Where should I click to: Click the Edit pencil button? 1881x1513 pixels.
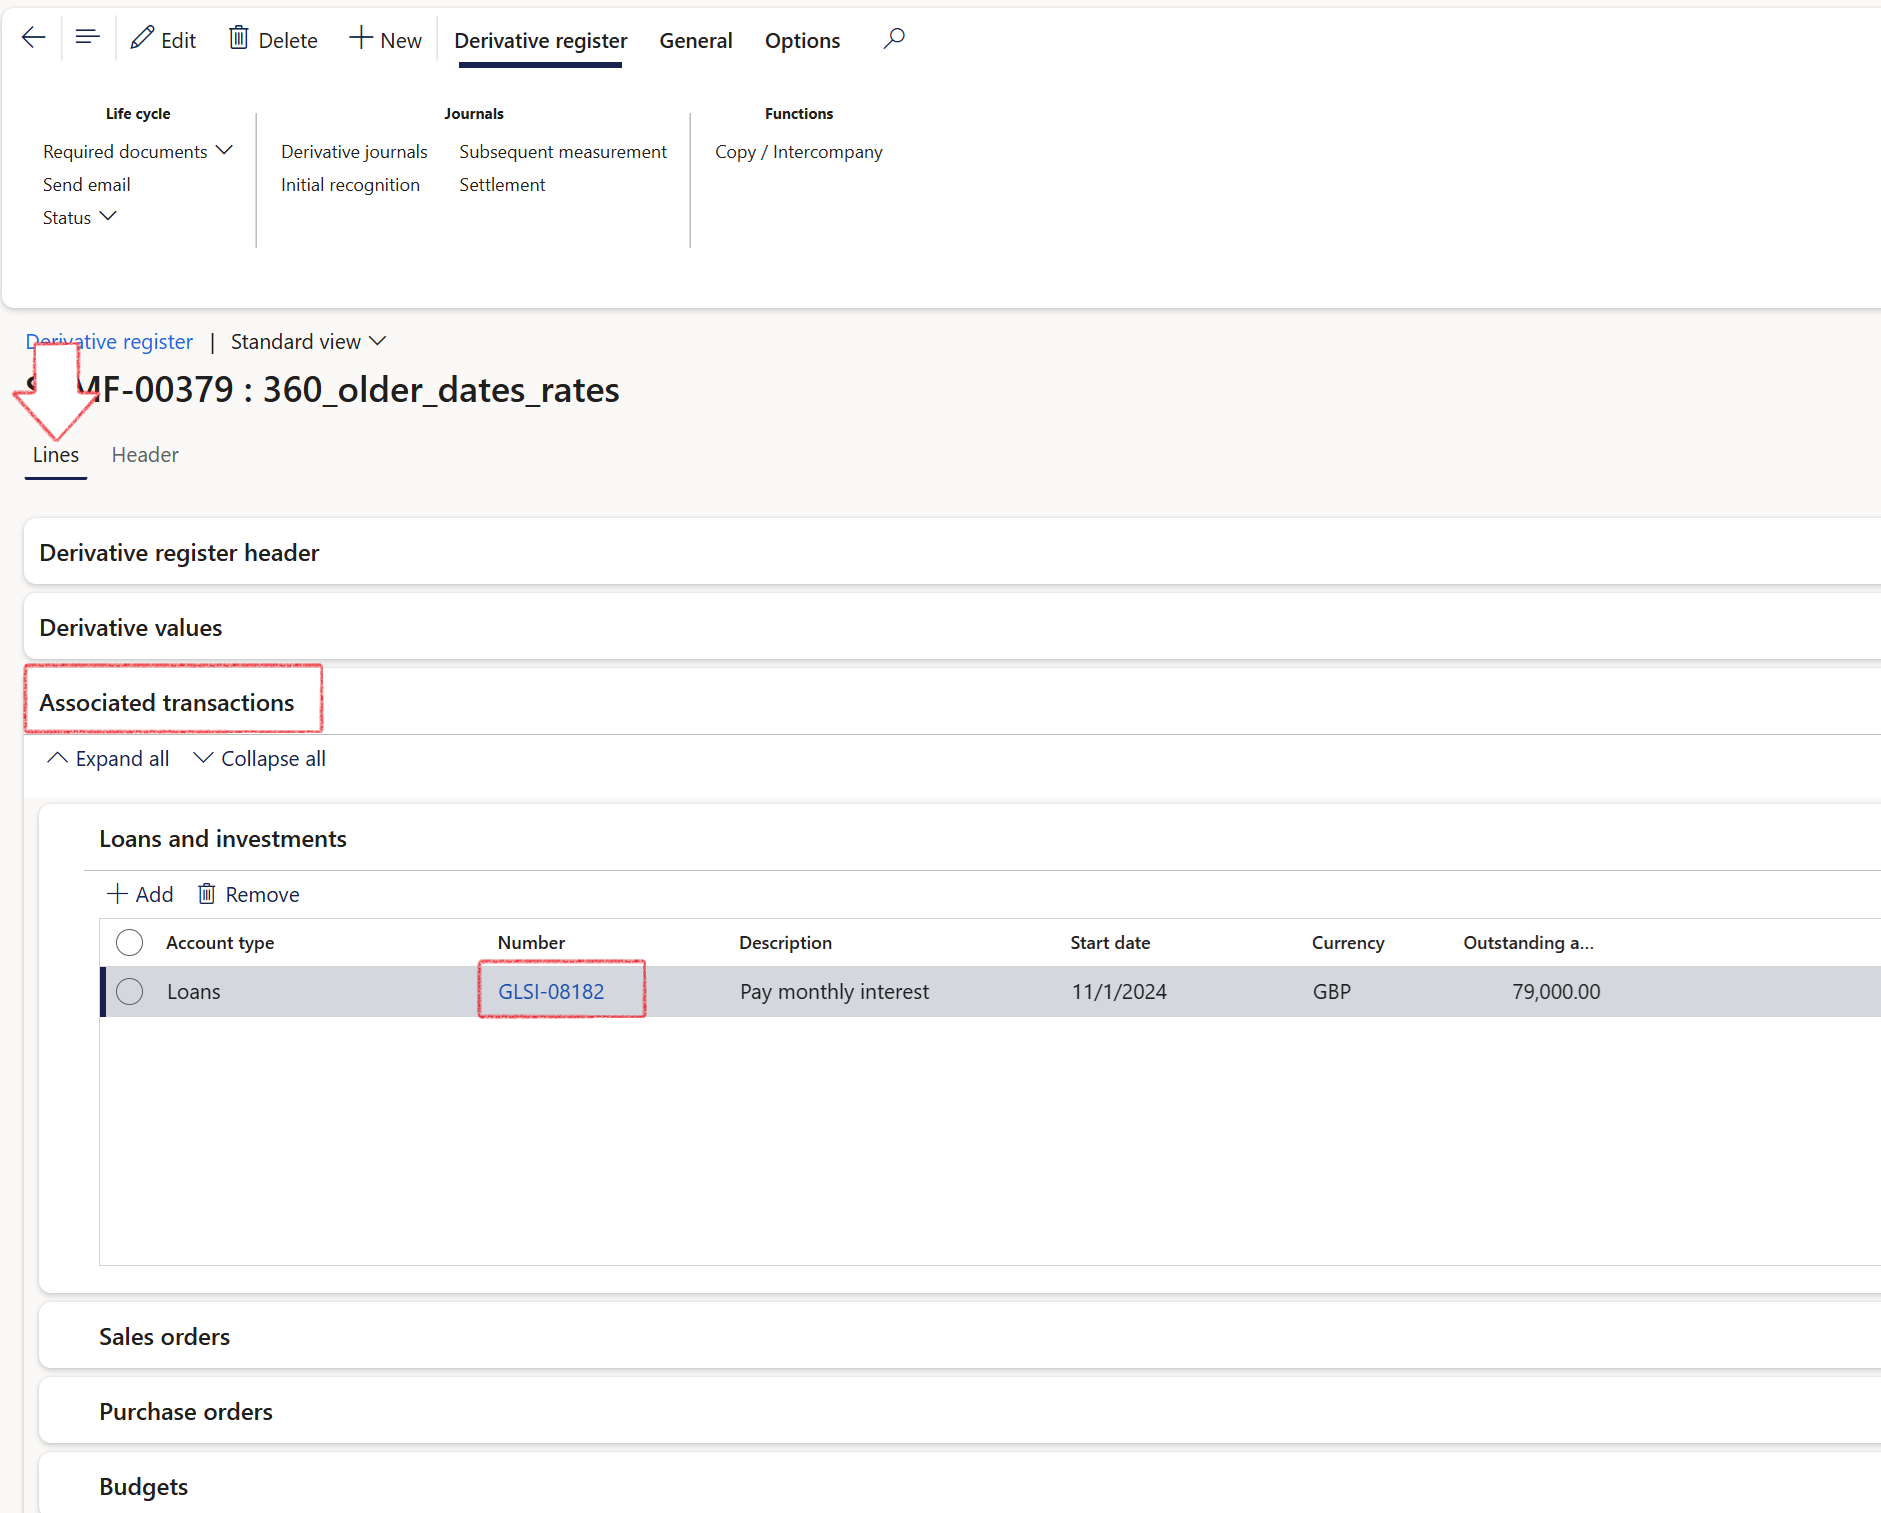(x=163, y=40)
